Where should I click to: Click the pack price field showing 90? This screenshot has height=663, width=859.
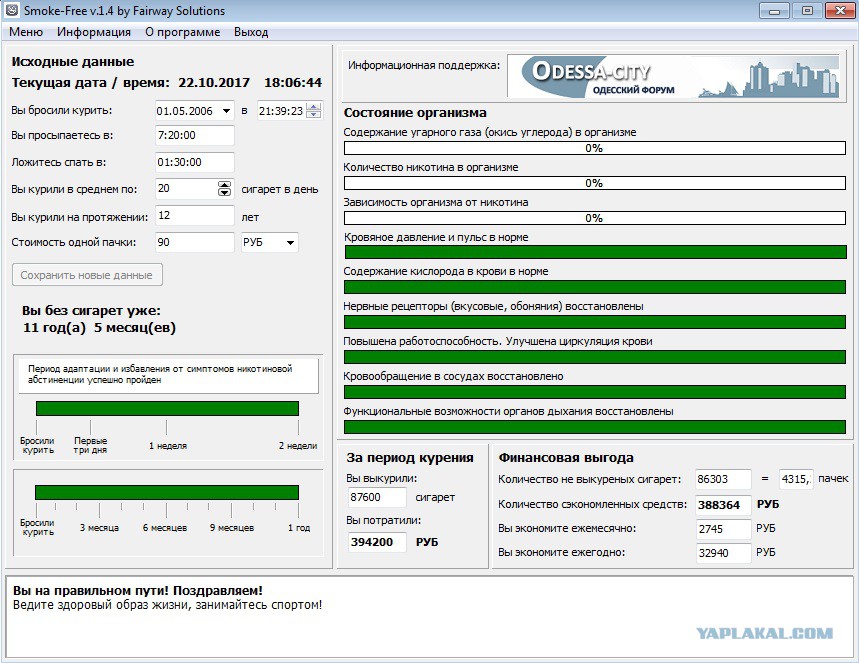(194, 242)
